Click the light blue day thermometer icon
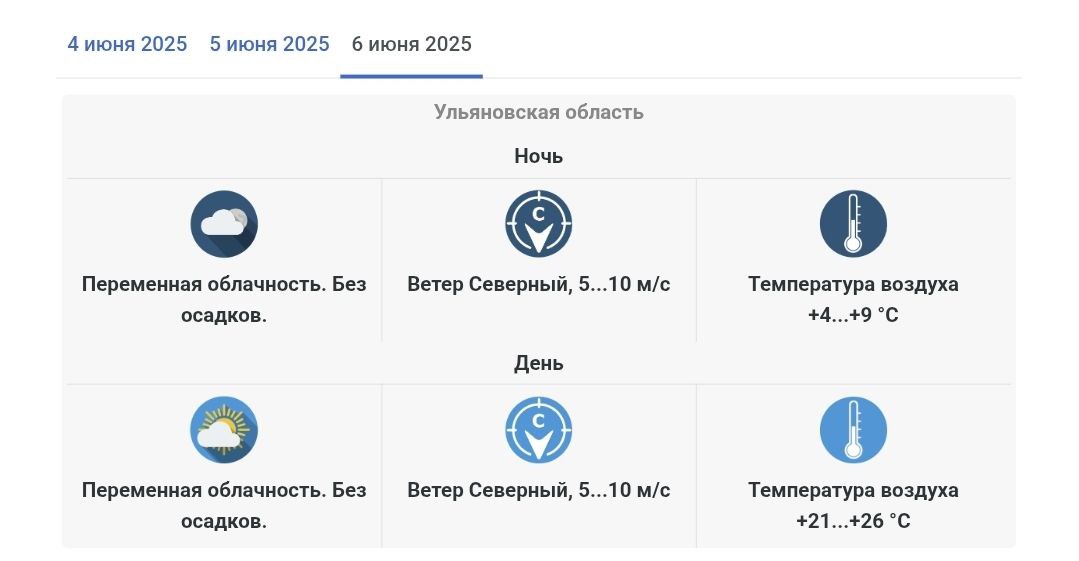The image size is (1079, 561). pyautogui.click(x=853, y=430)
